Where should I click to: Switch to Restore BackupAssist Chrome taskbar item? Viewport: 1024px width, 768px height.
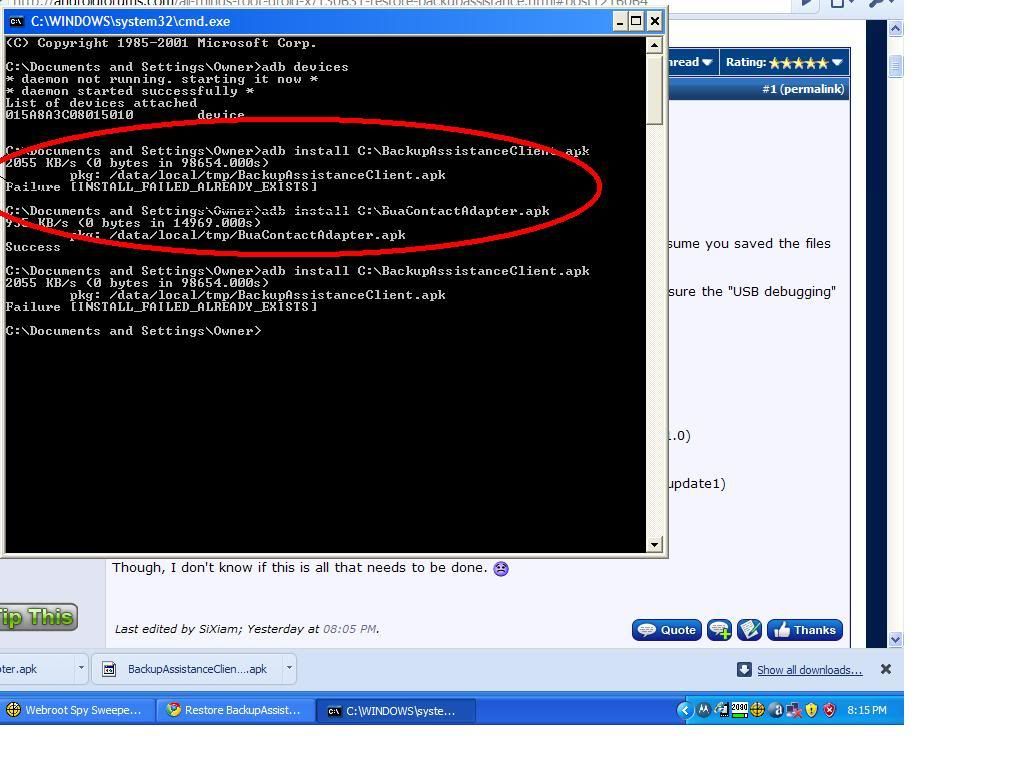click(x=234, y=710)
